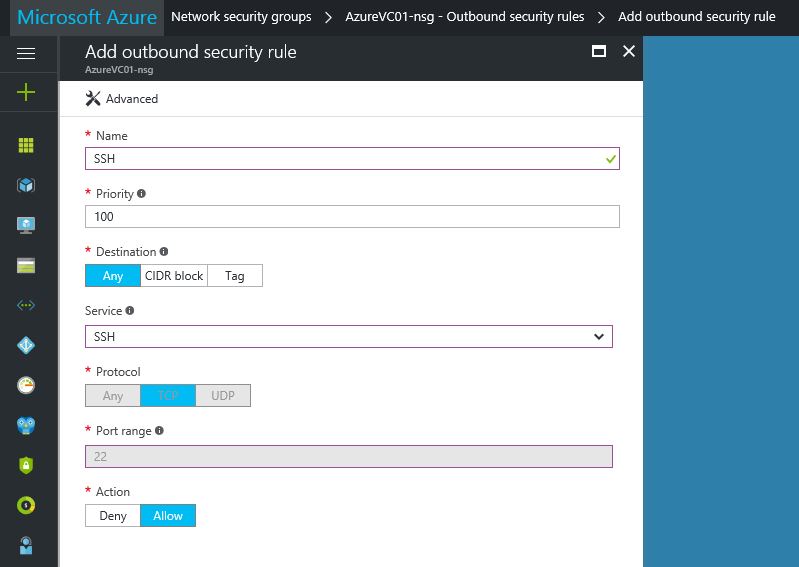Viewport: 799px width, 567px height.
Task: Click into the Name text field
Action: click(352, 158)
